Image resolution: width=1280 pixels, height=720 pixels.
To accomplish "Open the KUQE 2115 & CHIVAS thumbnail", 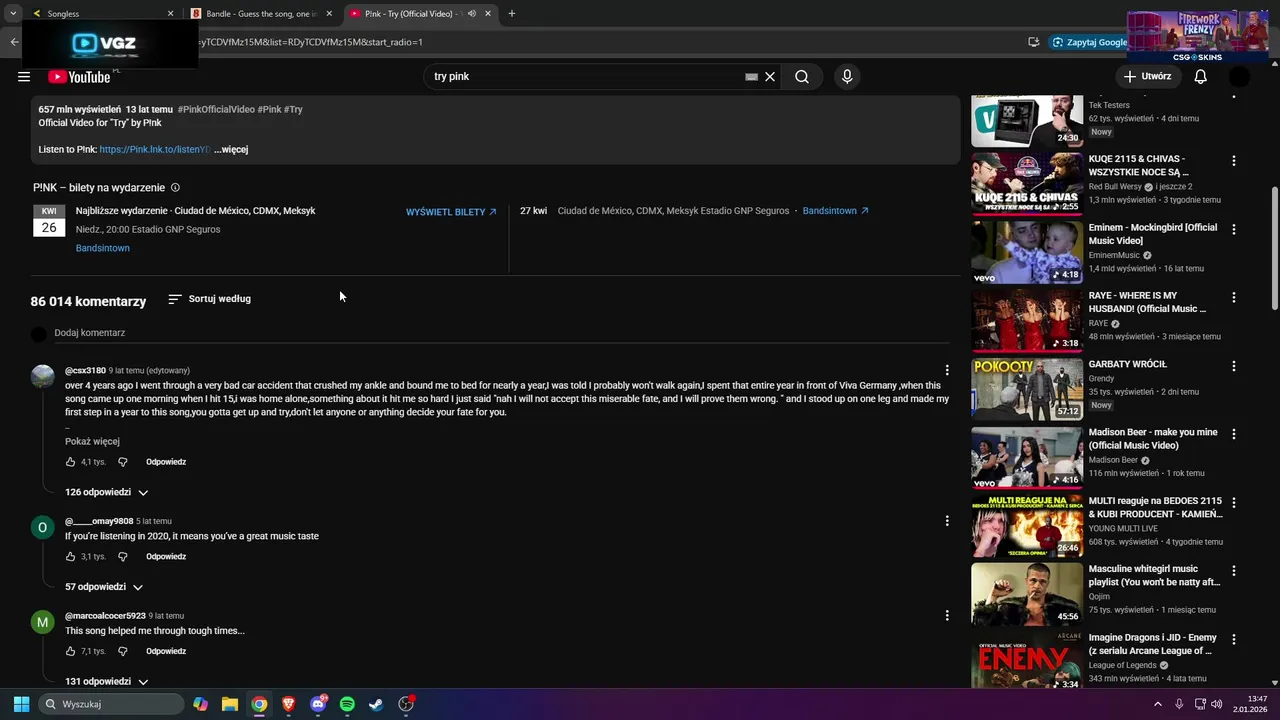I will pyautogui.click(x=1027, y=184).
